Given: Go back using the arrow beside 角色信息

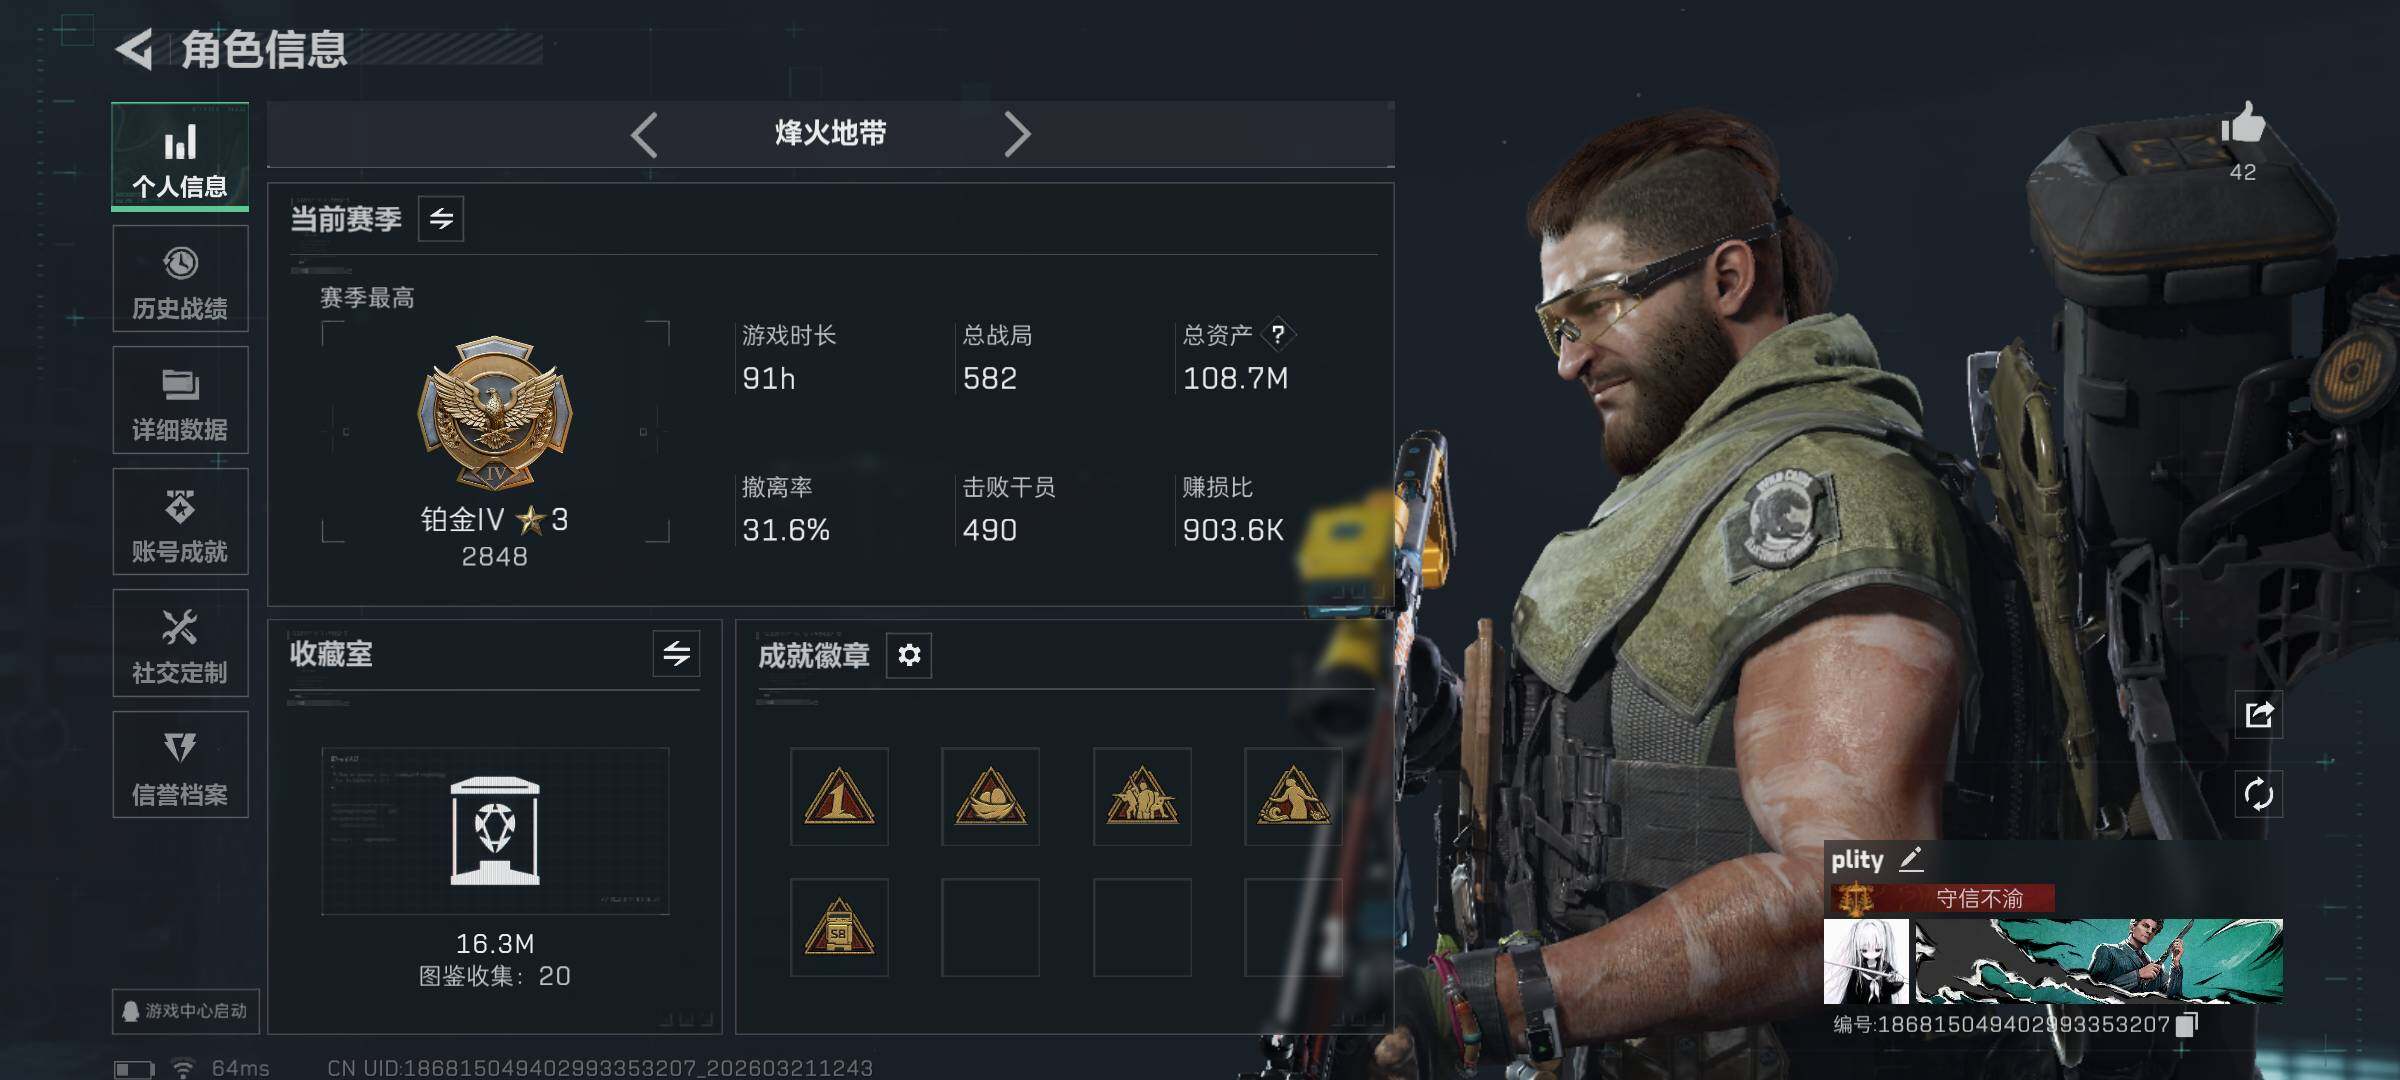Looking at the screenshot, I should (135, 49).
